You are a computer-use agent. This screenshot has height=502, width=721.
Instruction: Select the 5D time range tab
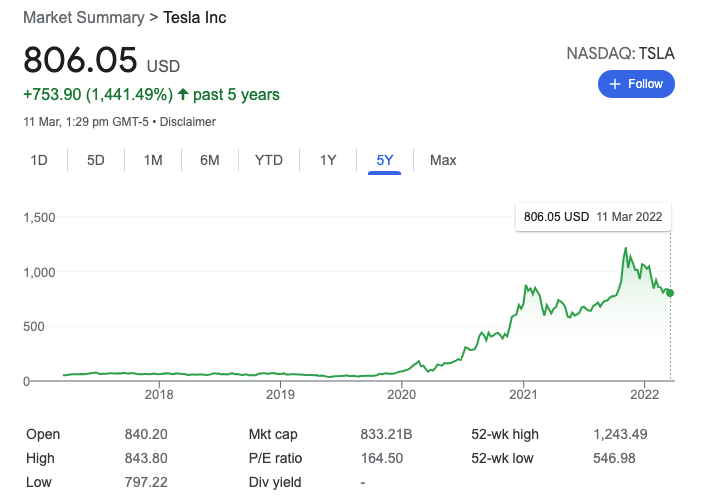96,160
